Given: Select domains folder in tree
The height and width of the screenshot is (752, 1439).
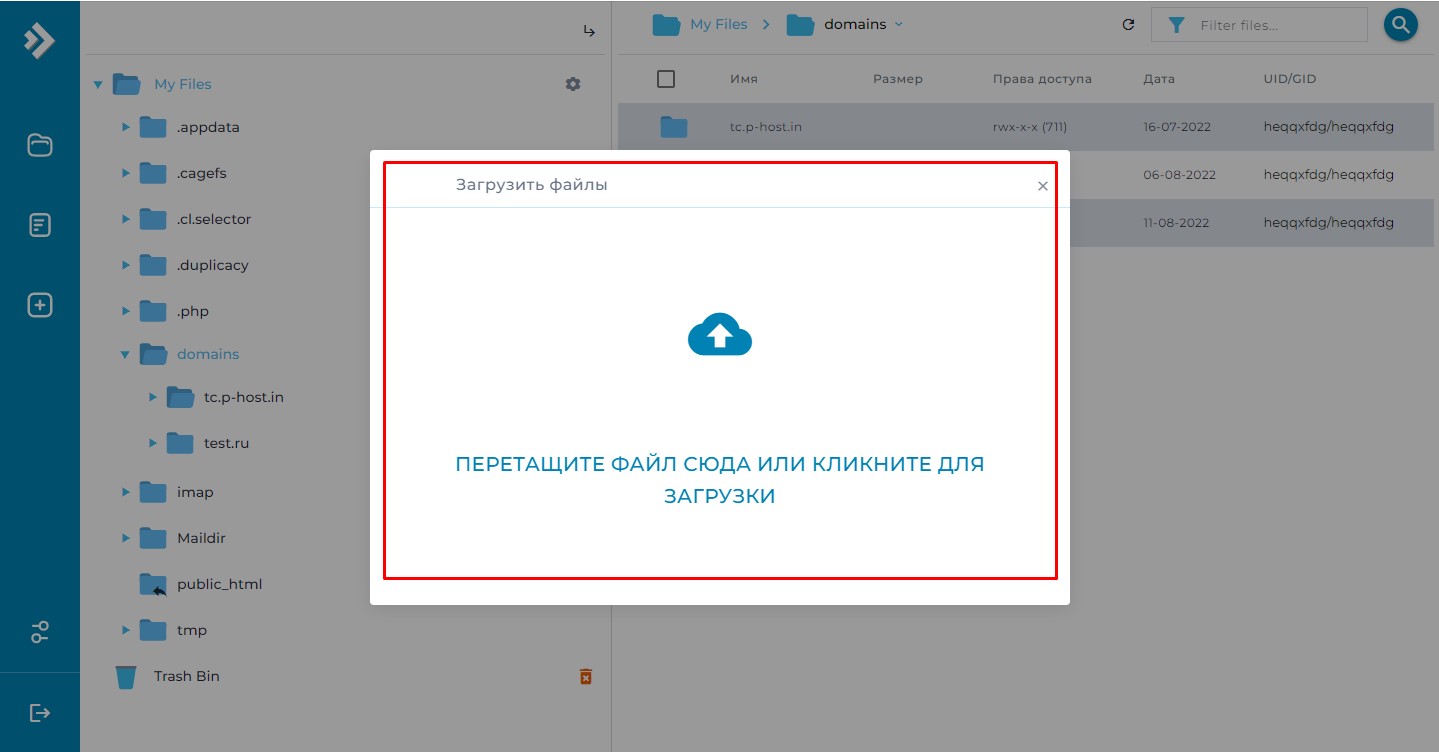Looking at the screenshot, I should tap(208, 354).
